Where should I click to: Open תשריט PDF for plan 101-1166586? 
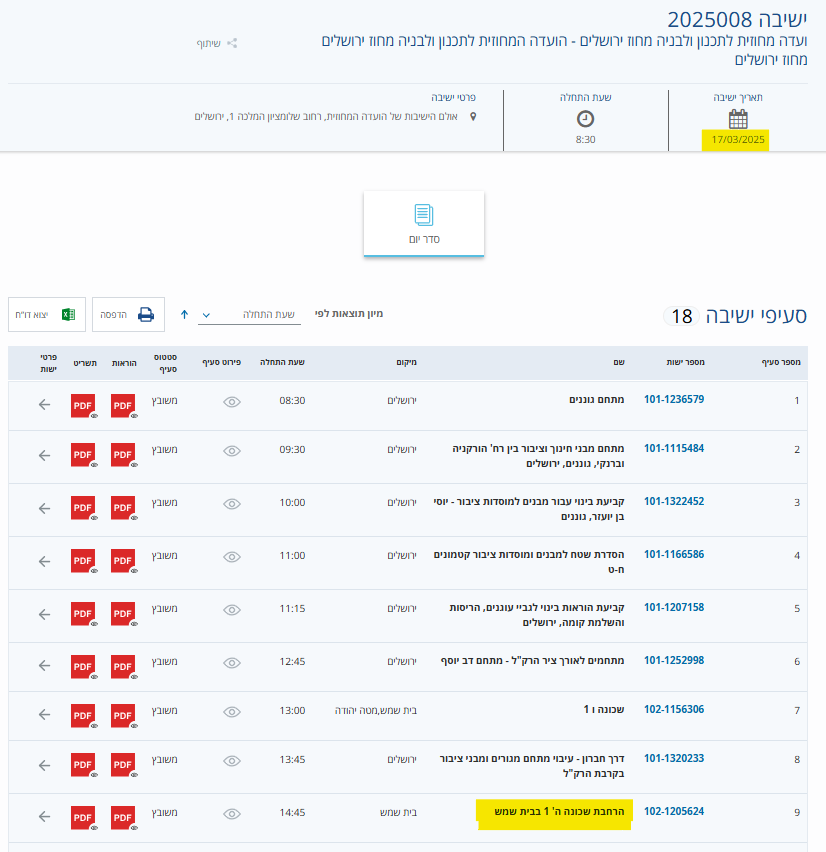tap(83, 561)
